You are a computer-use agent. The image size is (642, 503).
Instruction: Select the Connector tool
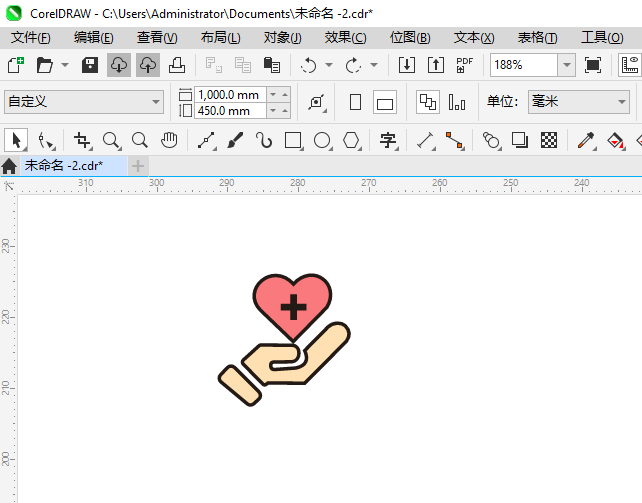[454, 140]
